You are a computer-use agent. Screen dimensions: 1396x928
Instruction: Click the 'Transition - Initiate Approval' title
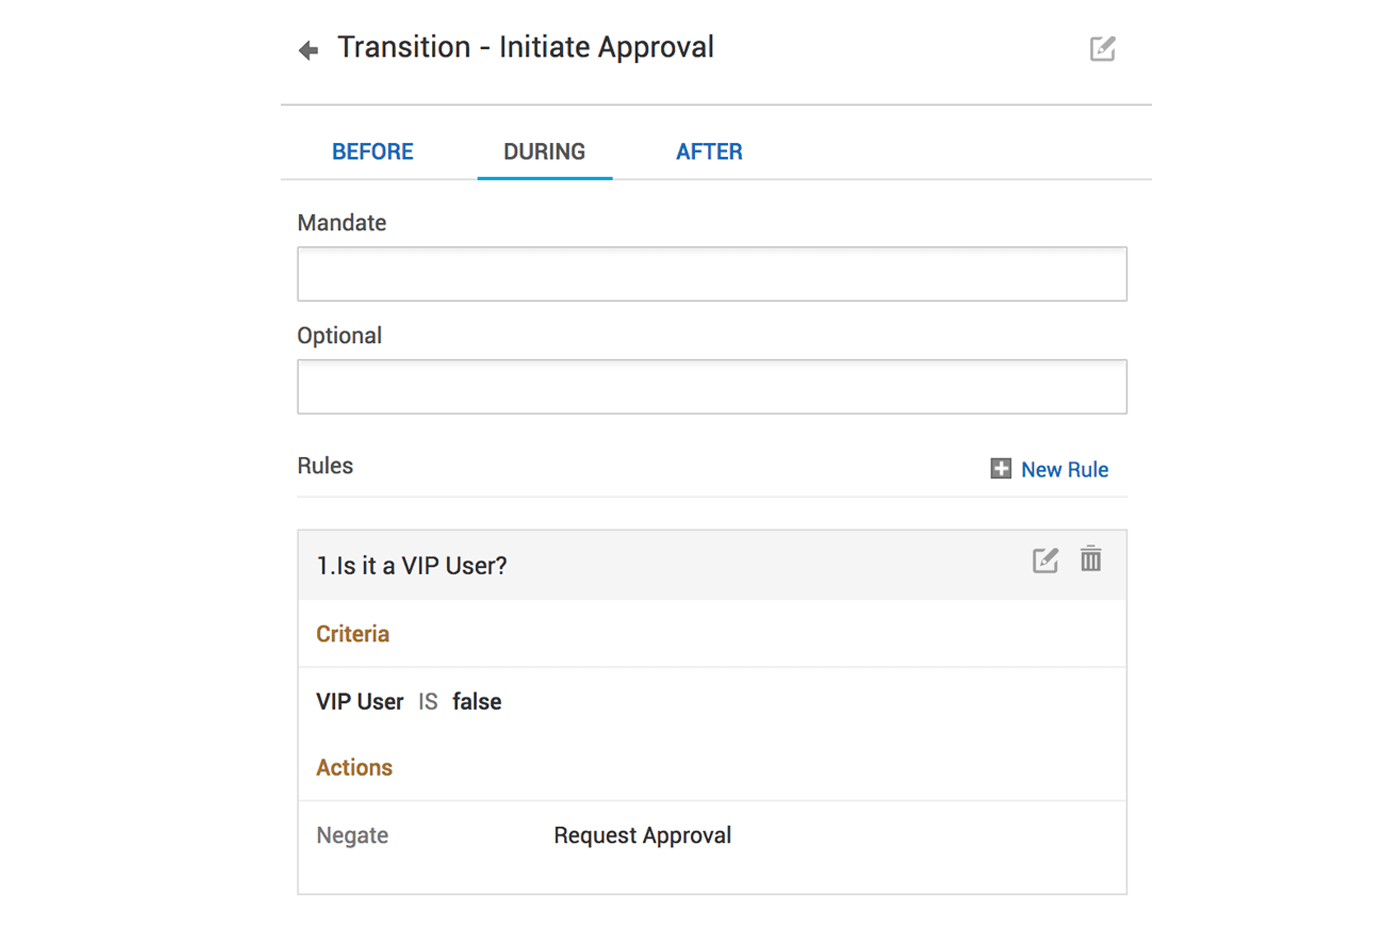[526, 48]
